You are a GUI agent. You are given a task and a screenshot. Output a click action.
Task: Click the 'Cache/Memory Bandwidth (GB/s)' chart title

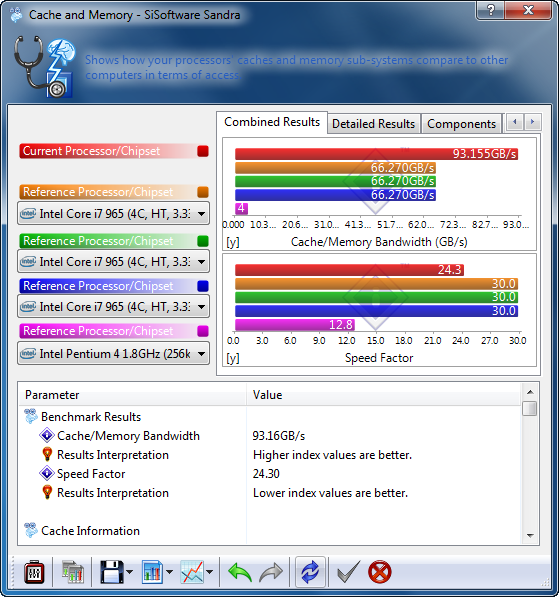[379, 242]
